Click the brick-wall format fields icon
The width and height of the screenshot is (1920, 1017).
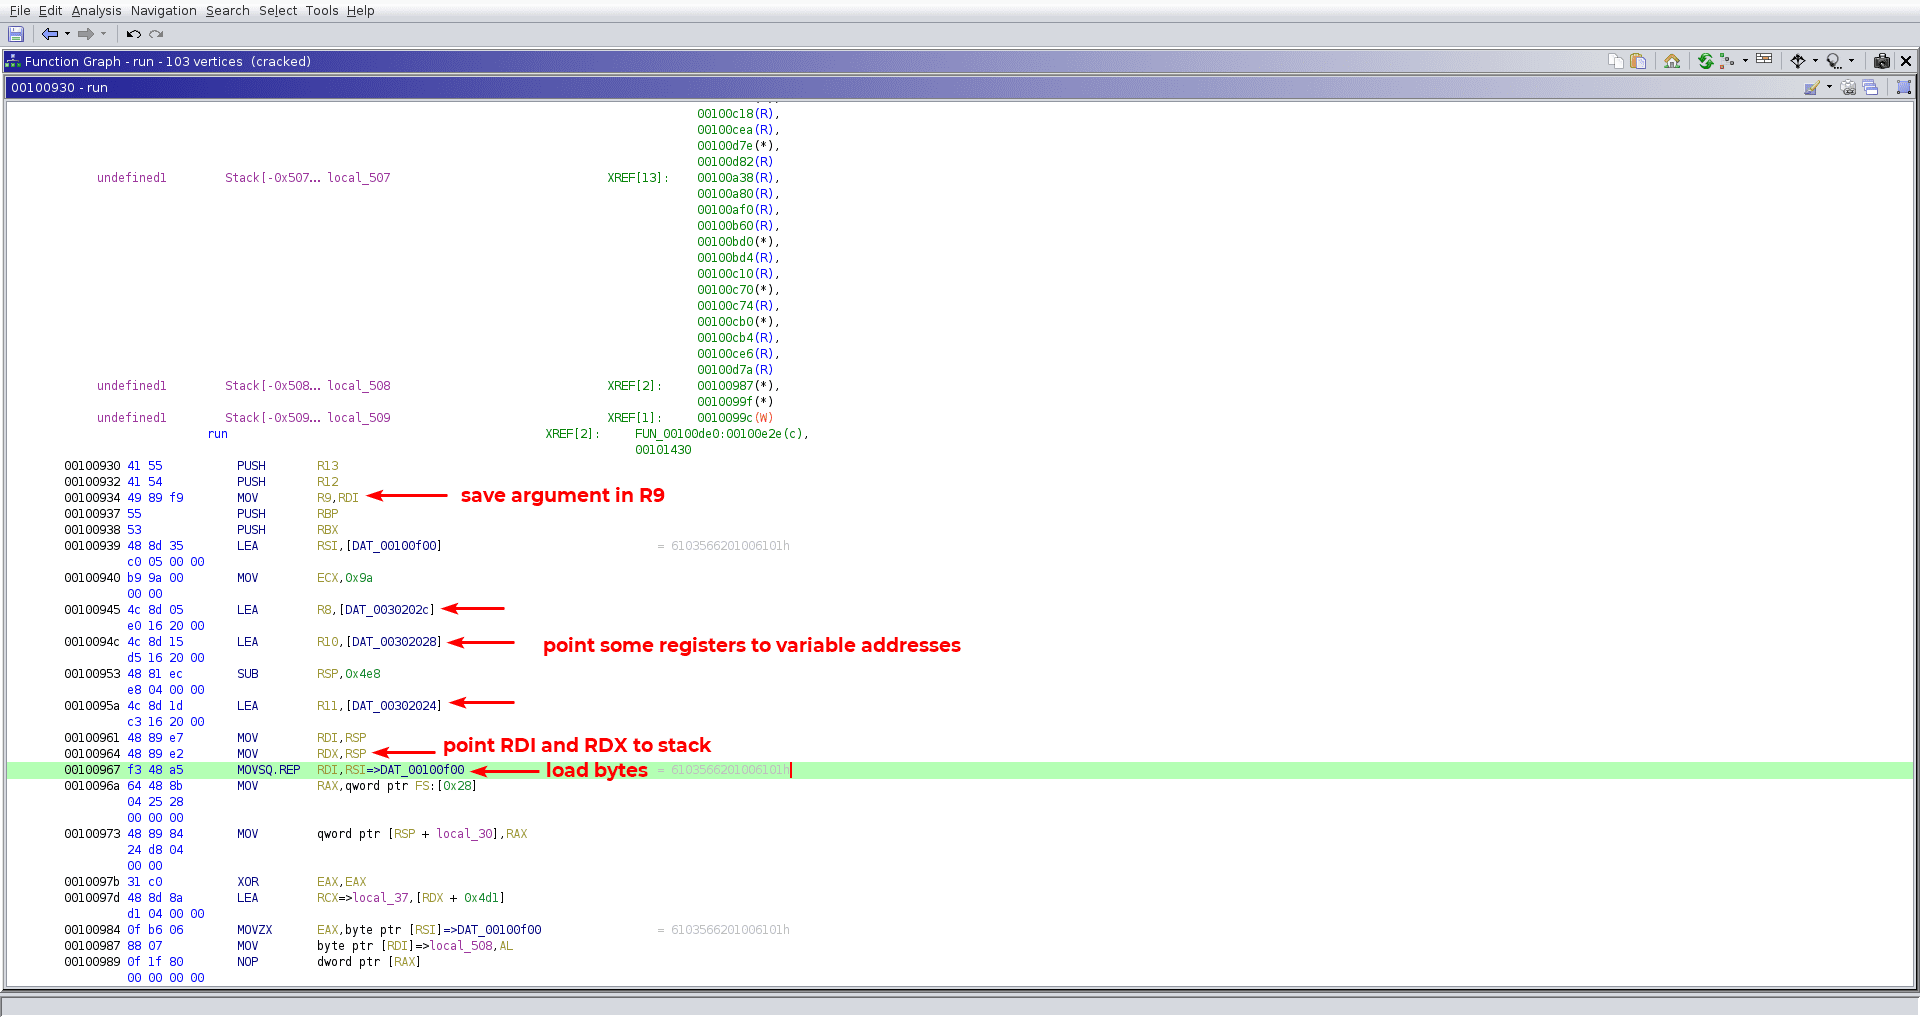point(1764,60)
